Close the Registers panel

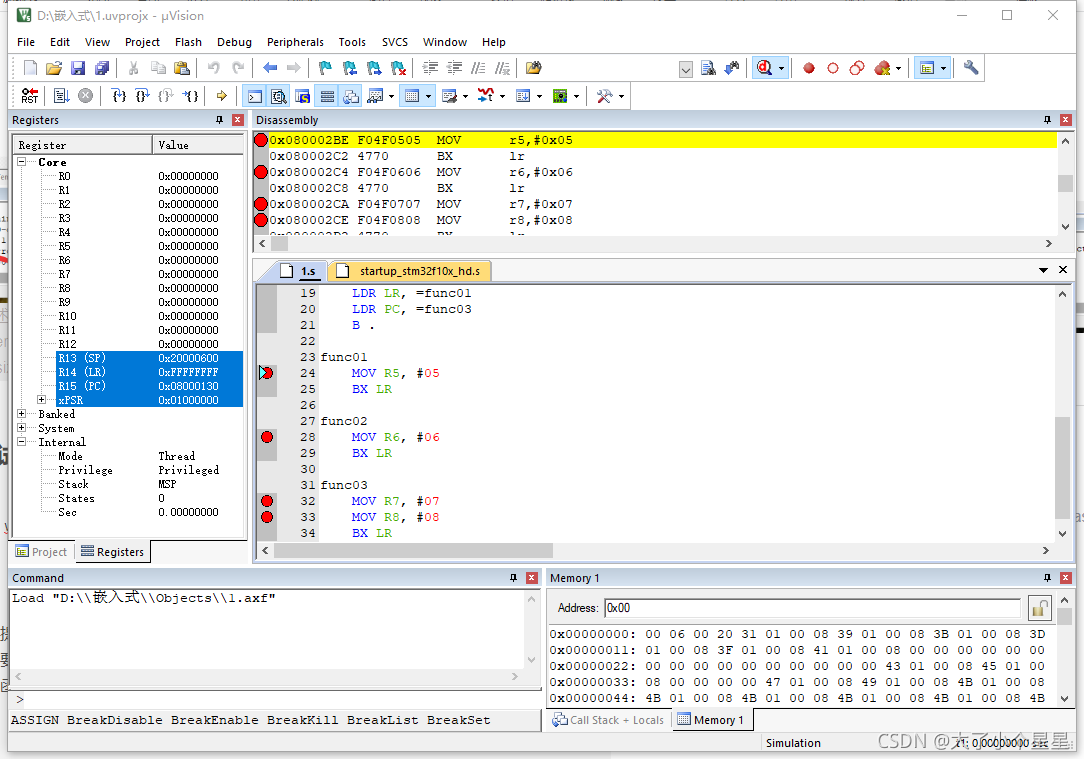pyautogui.click(x=238, y=120)
